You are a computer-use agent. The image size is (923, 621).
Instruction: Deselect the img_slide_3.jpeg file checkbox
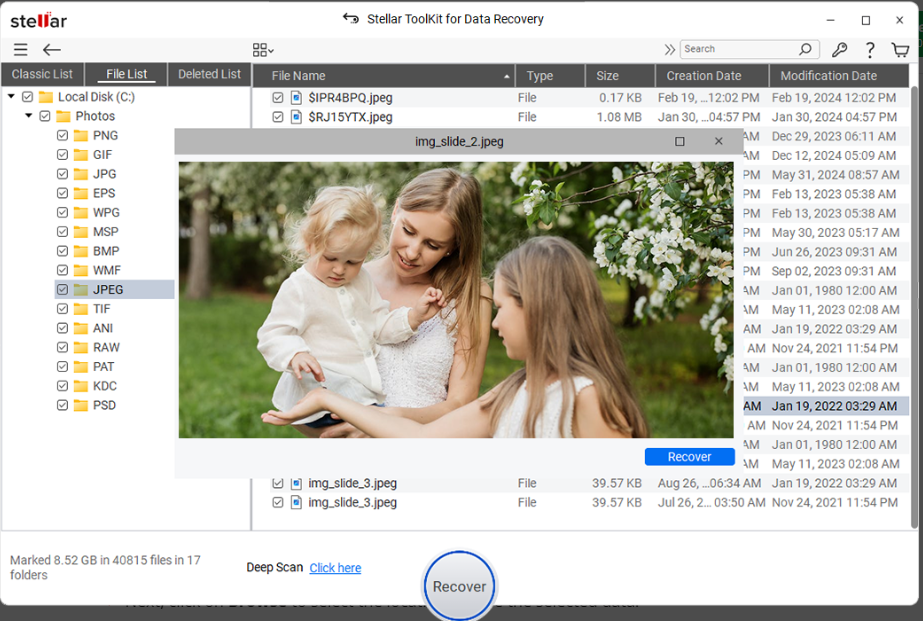278,483
